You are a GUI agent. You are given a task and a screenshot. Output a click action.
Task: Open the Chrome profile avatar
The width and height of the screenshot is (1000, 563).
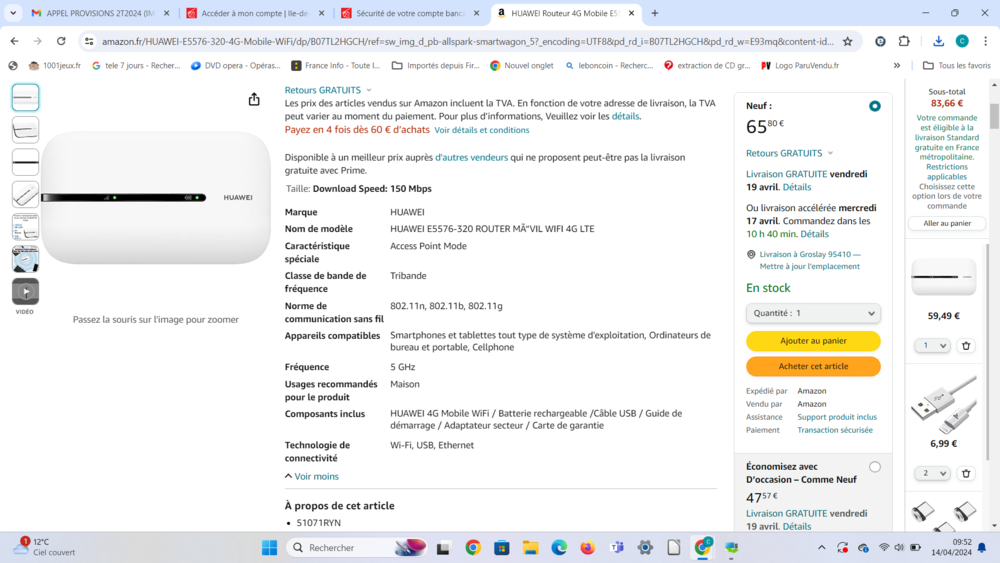coord(962,41)
